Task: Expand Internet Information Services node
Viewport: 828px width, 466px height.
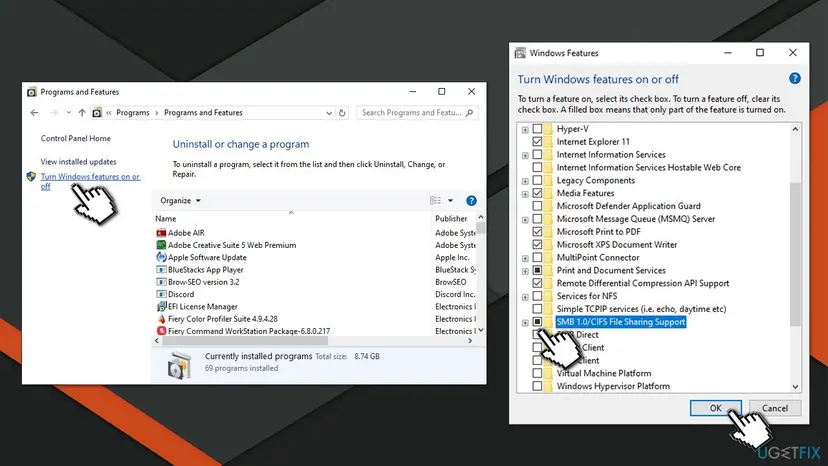Action: [525, 155]
